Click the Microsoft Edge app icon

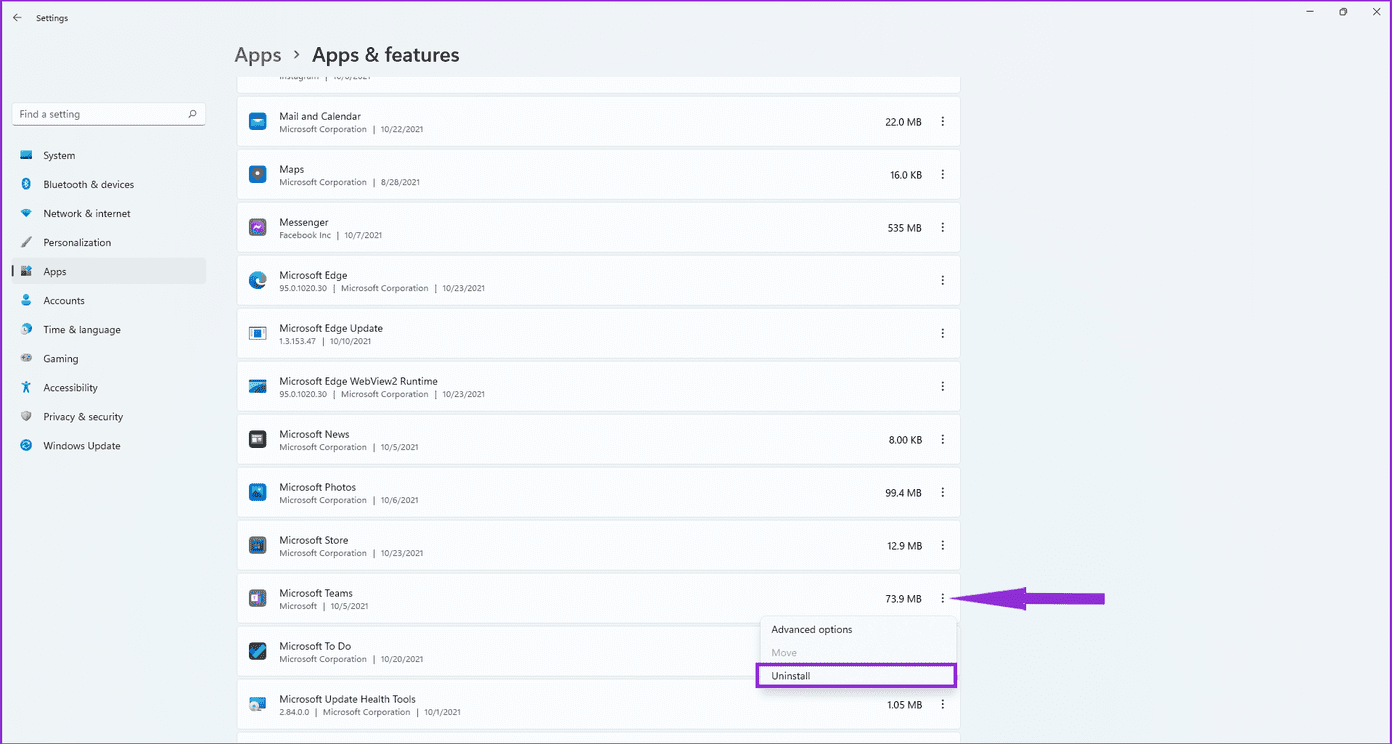click(258, 281)
